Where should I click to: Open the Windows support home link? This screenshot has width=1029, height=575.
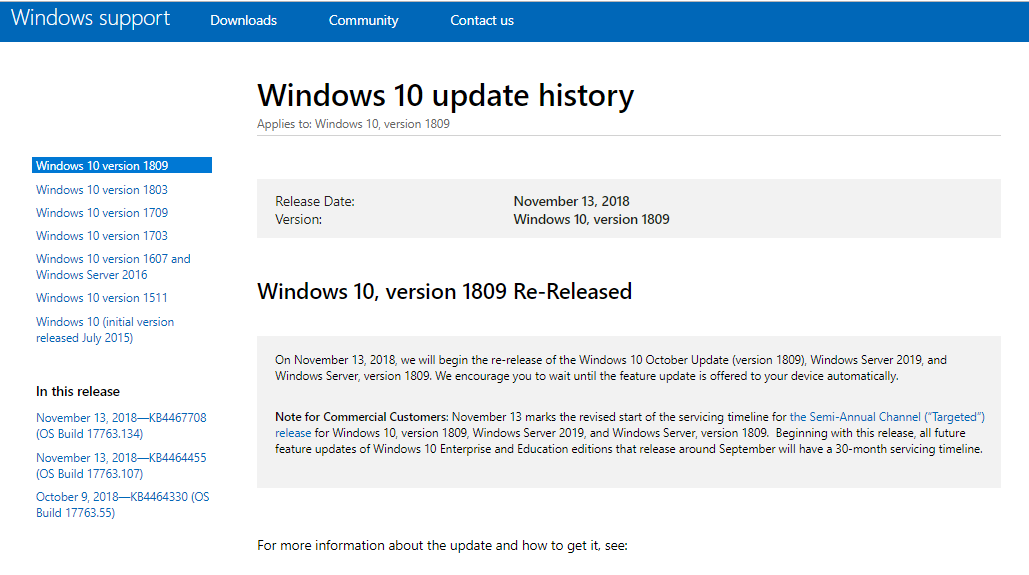(91, 18)
